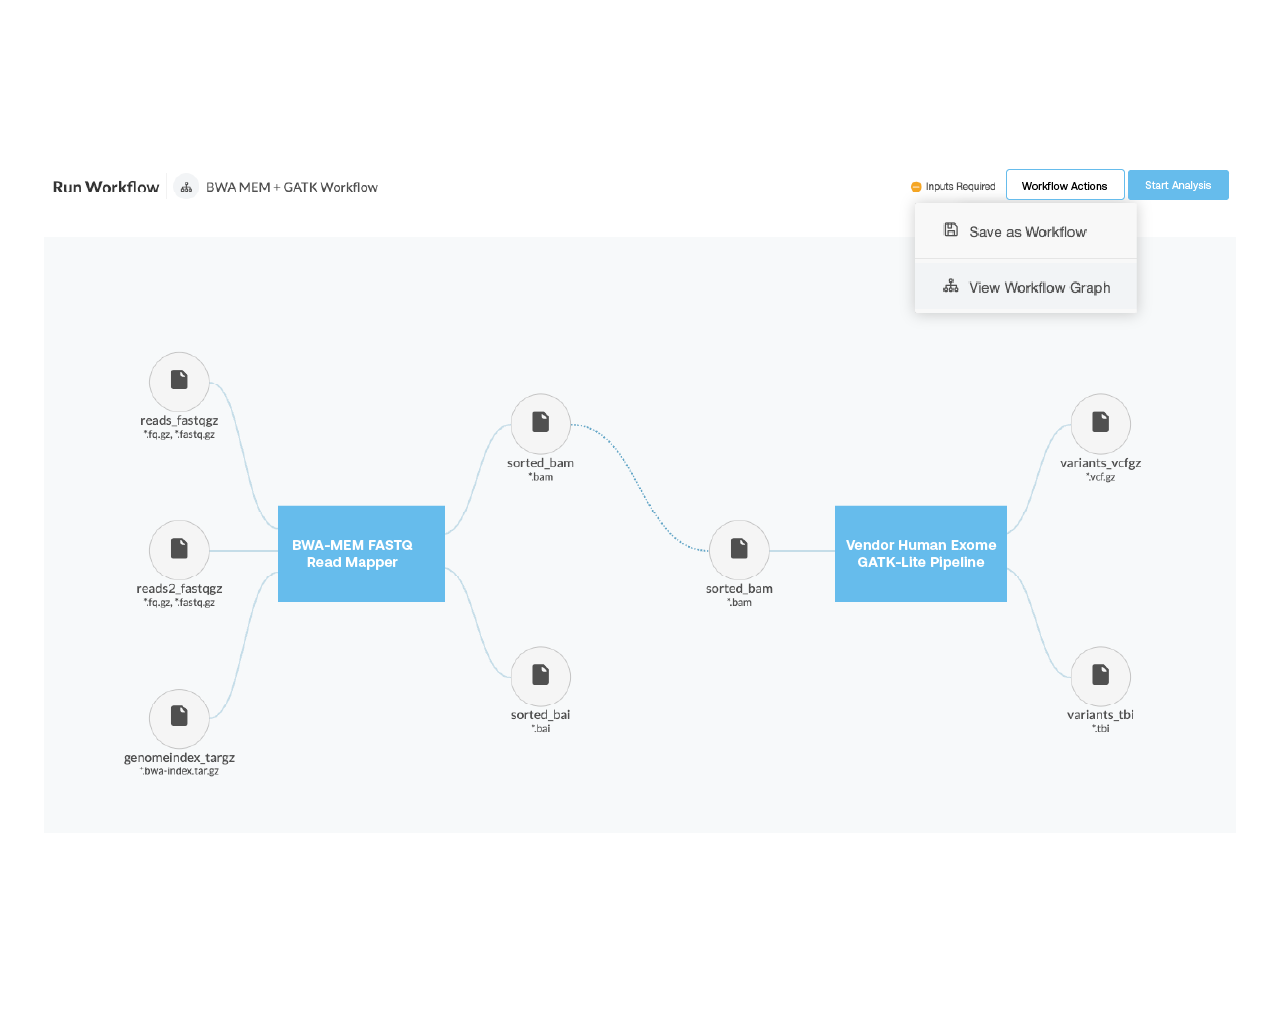Click the variants_vcfgz label text
The width and height of the screenshot is (1280, 1024).
tap(1101, 463)
